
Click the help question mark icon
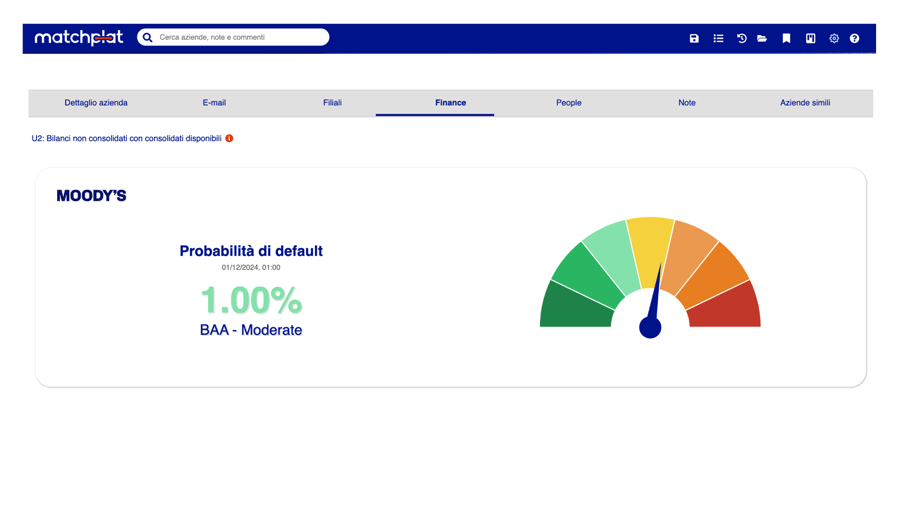click(855, 38)
